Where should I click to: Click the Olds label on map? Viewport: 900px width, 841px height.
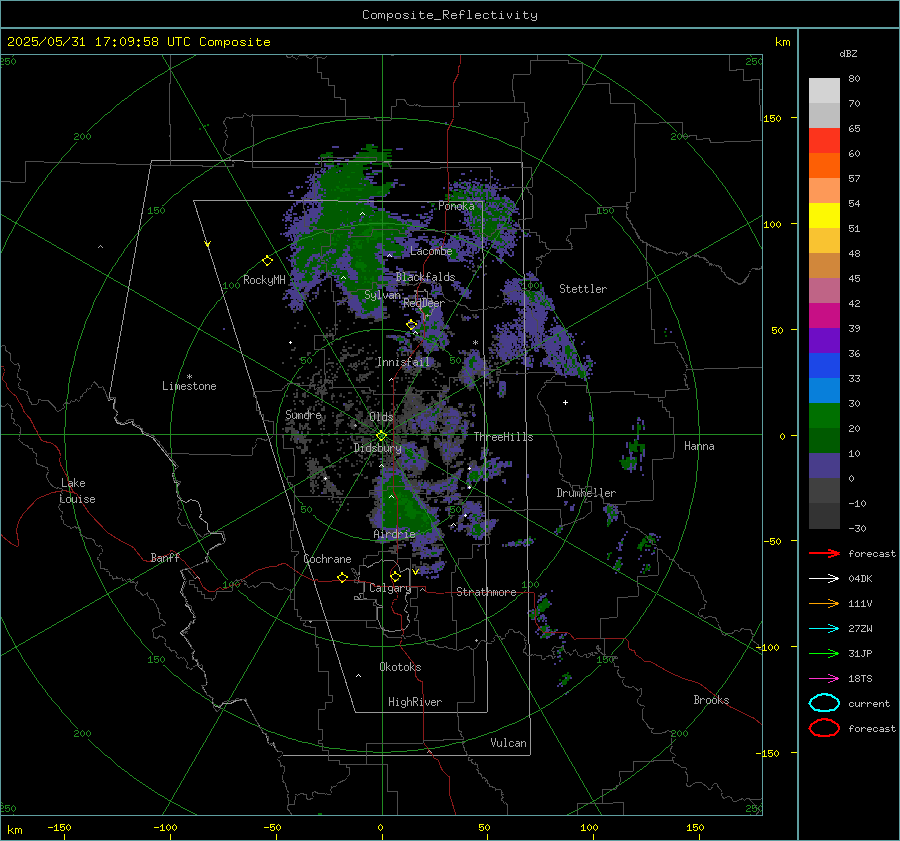click(381, 417)
